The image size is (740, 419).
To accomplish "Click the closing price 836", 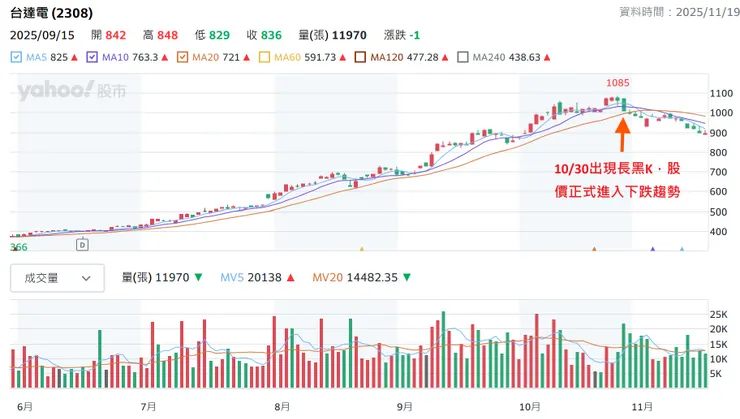I will [x=271, y=35].
